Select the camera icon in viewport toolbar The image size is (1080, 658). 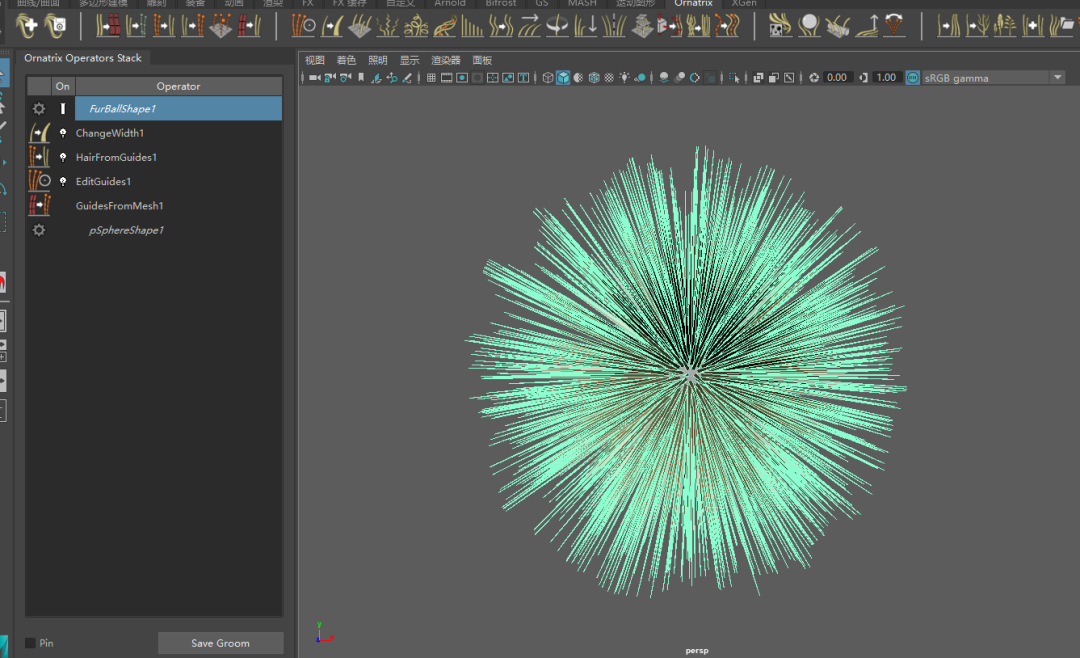(314, 78)
